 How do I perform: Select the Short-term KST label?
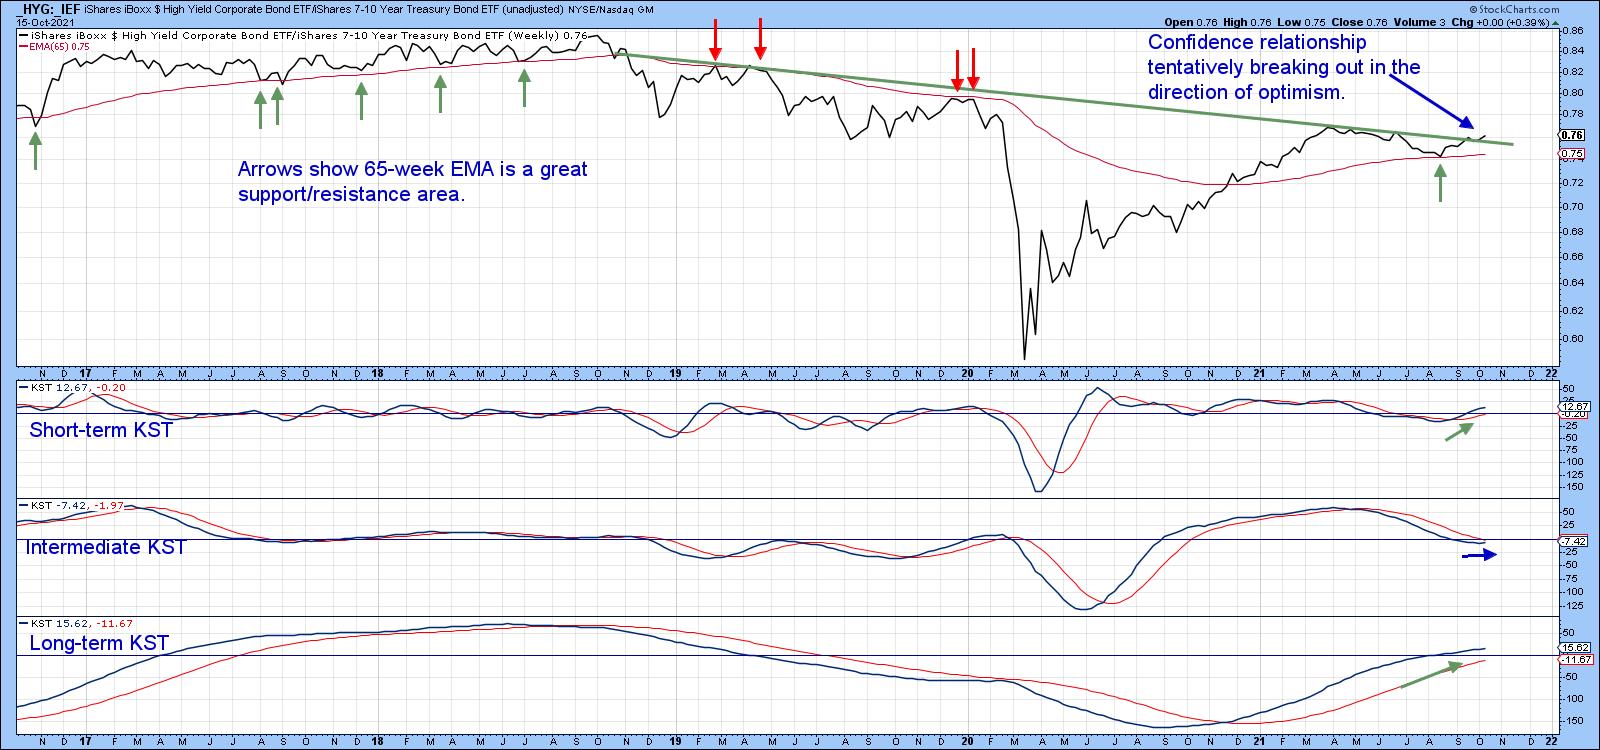point(100,430)
